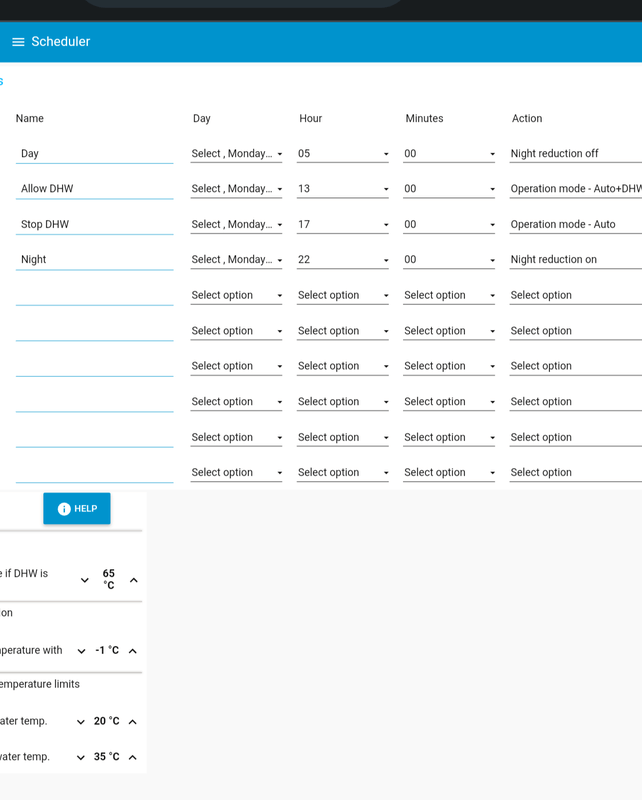Open the Action dropdown 'Night reduction off'

(576, 154)
